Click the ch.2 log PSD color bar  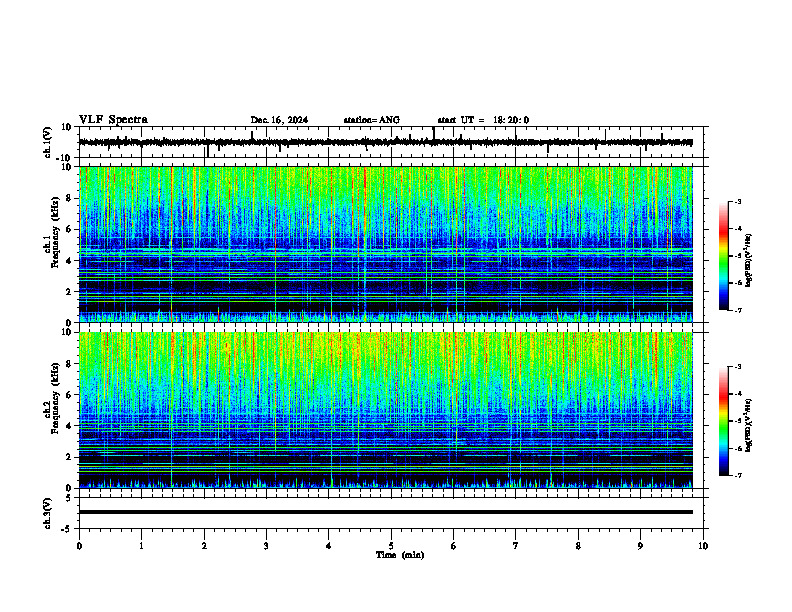click(724, 421)
